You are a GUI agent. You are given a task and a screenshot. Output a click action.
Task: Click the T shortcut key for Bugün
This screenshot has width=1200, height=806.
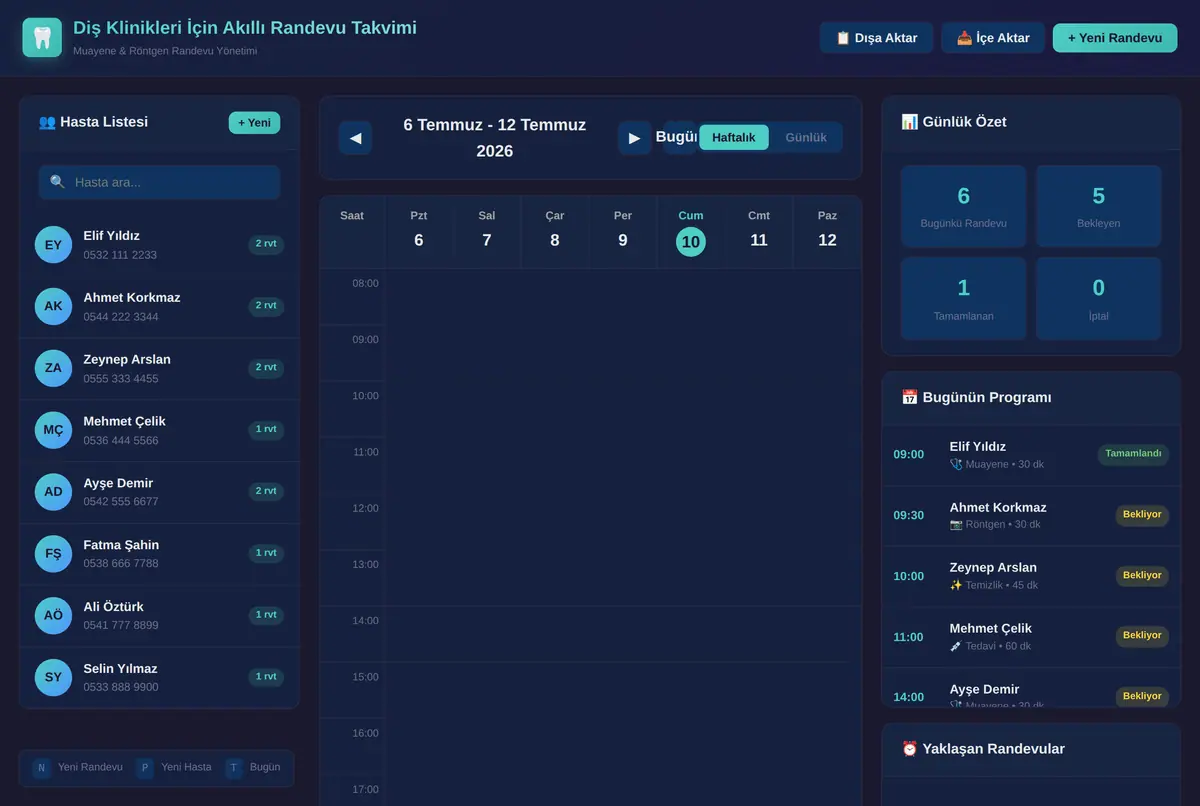234,768
